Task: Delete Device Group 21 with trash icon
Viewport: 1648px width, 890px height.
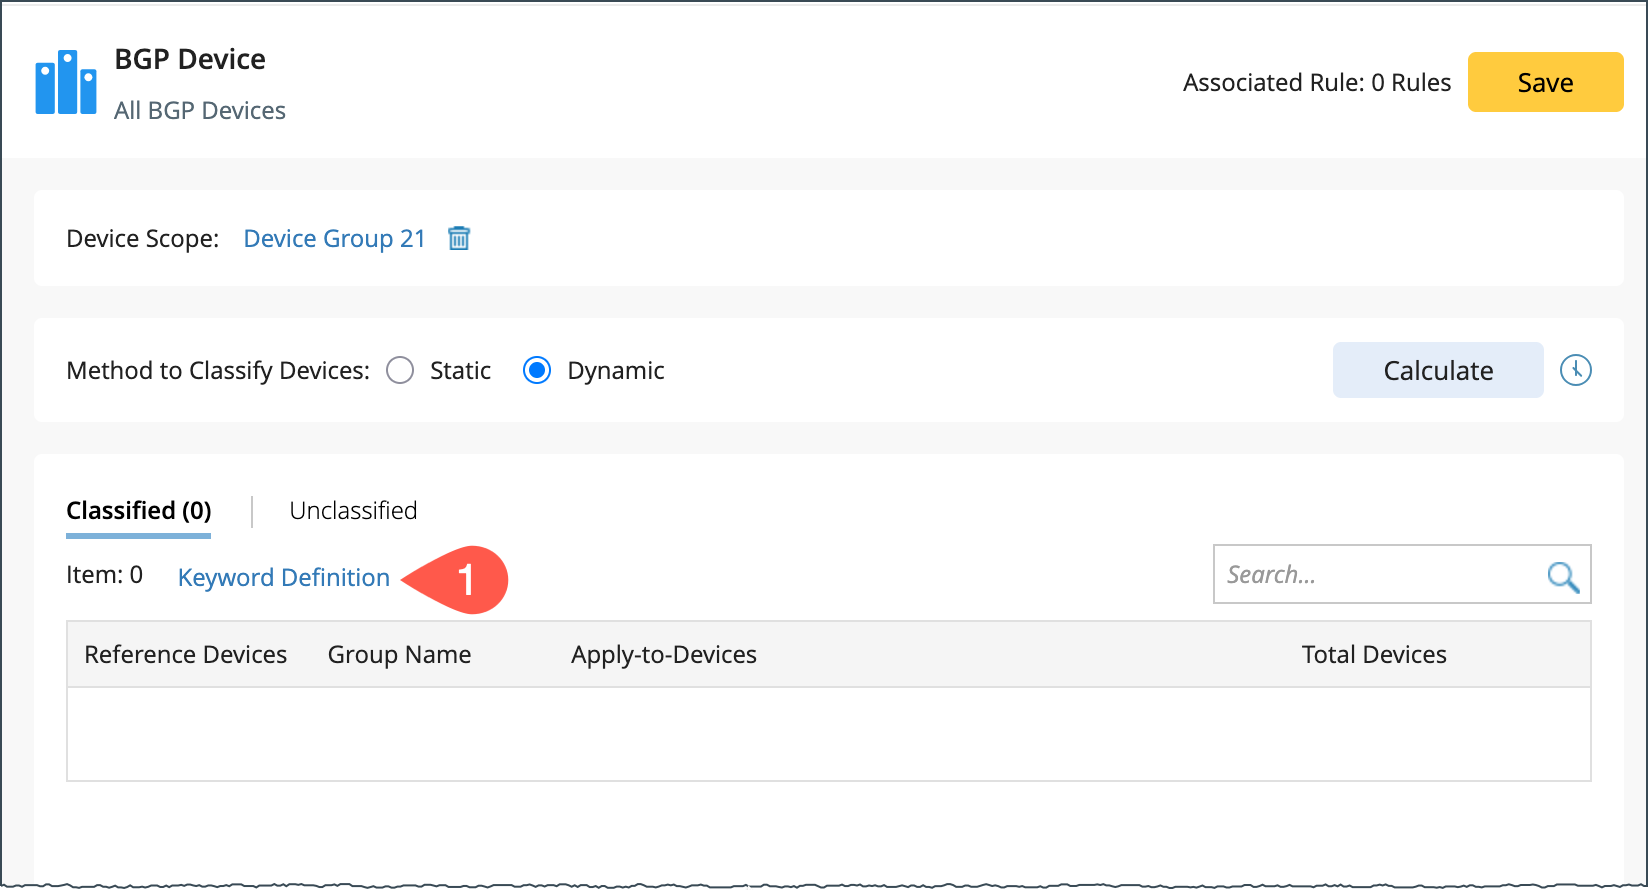Action: (x=459, y=238)
